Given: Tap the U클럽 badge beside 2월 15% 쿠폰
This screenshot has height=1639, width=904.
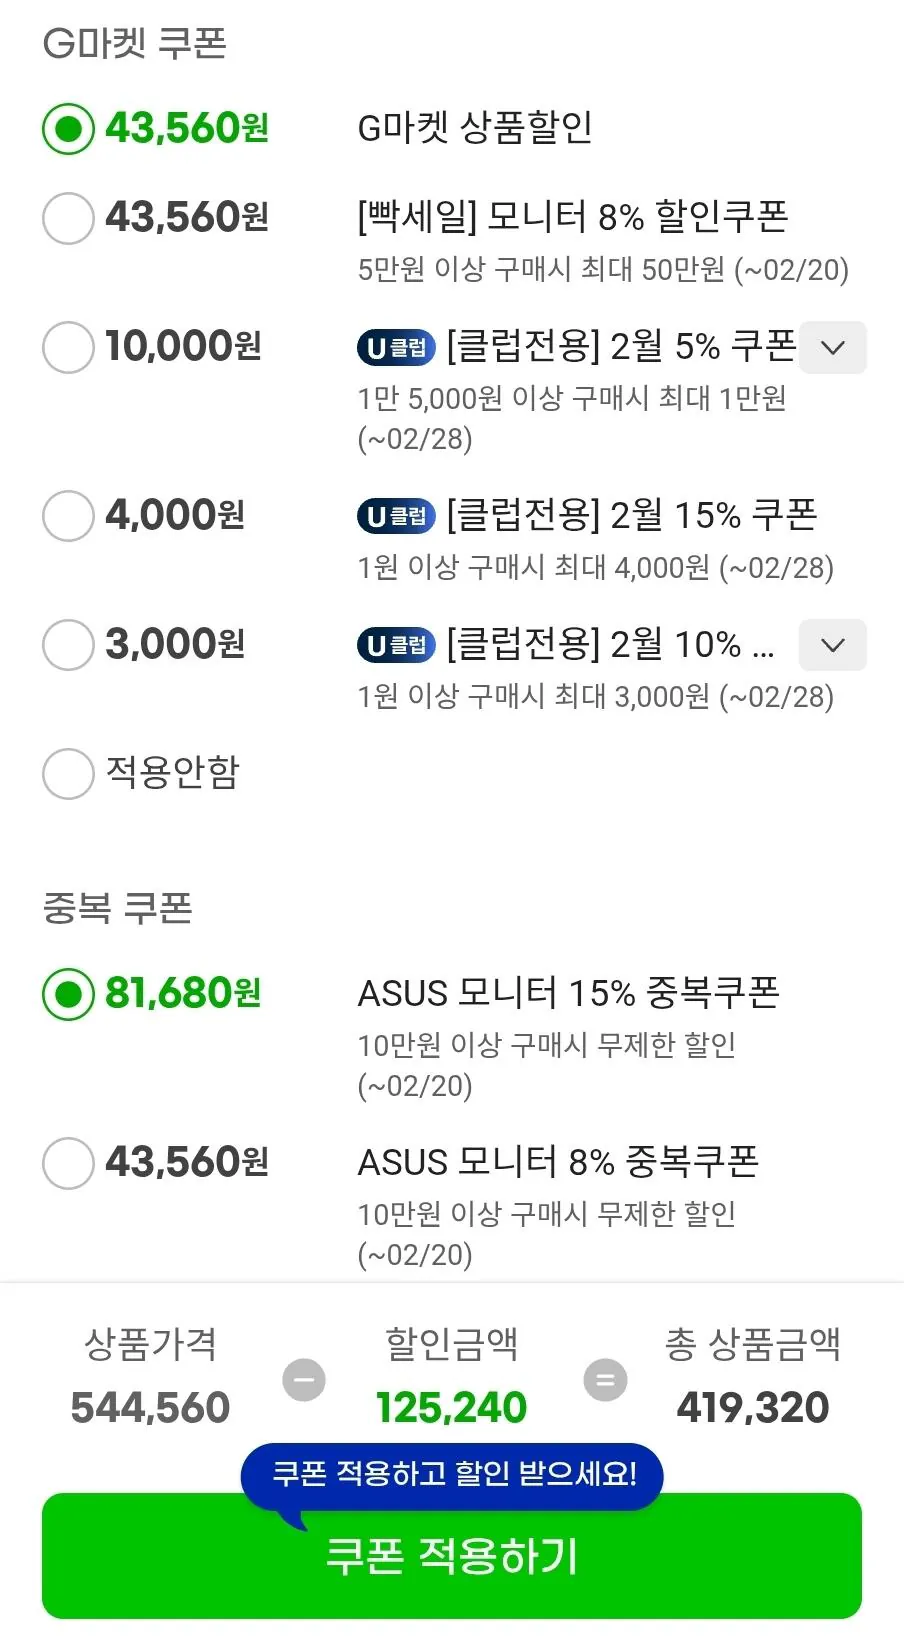Looking at the screenshot, I should (394, 516).
